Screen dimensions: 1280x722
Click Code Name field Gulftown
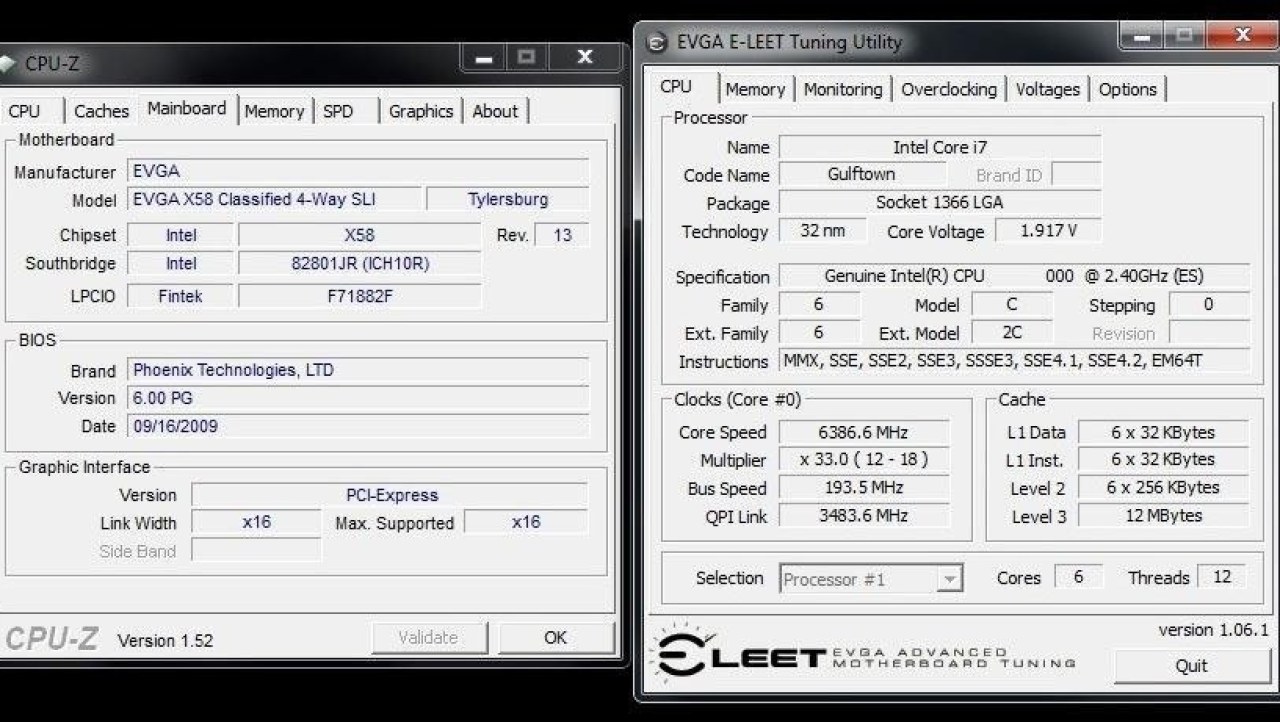[x=861, y=174]
